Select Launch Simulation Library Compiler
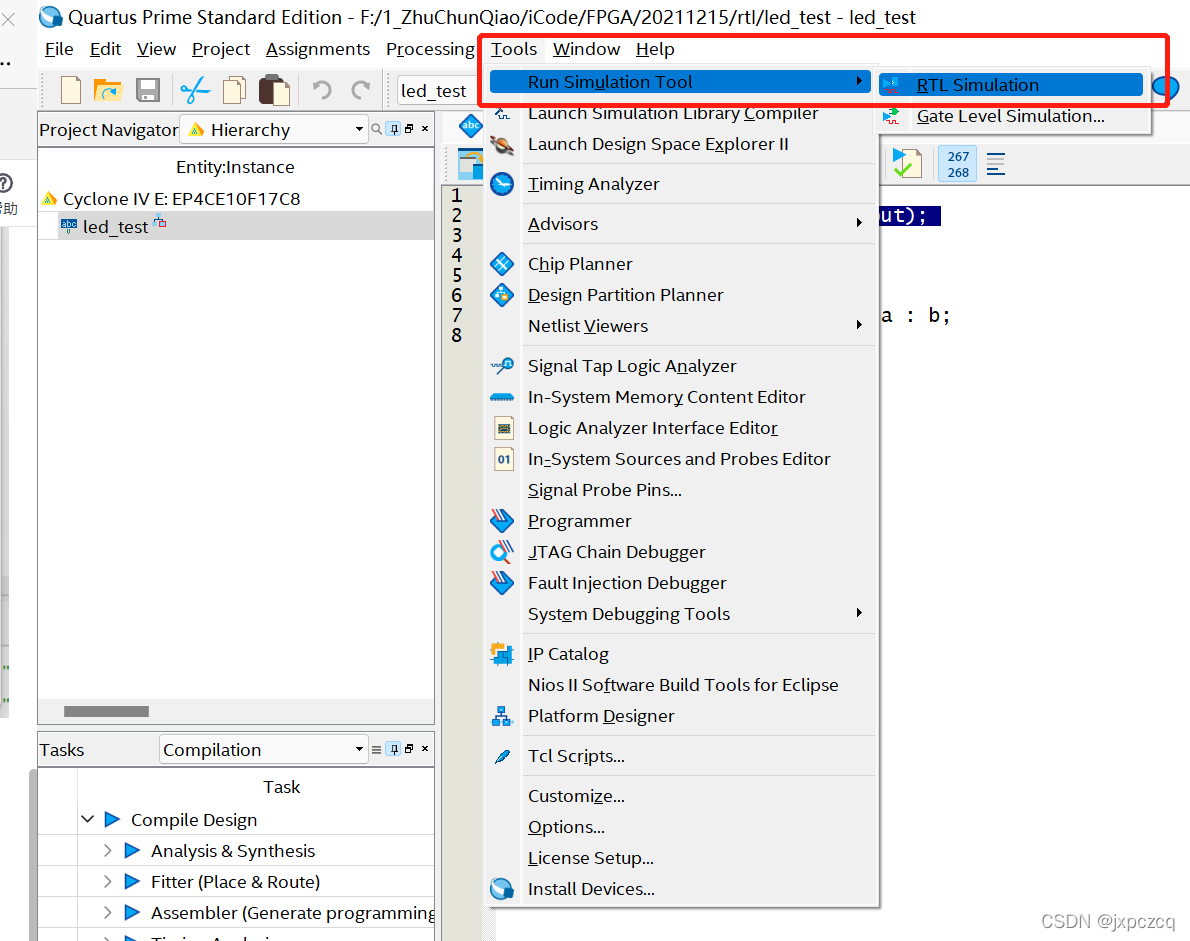 pos(672,113)
